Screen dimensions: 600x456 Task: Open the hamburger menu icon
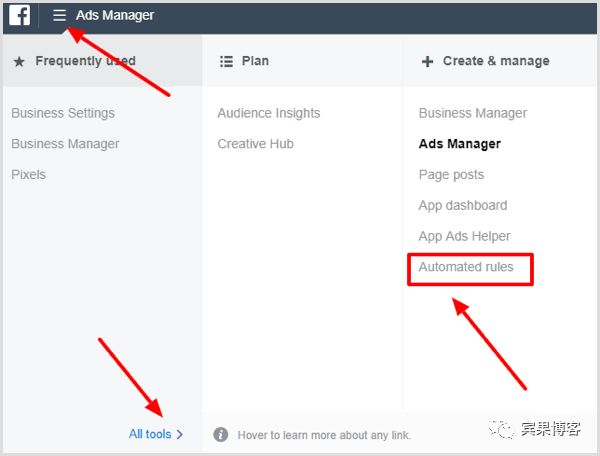pos(59,15)
